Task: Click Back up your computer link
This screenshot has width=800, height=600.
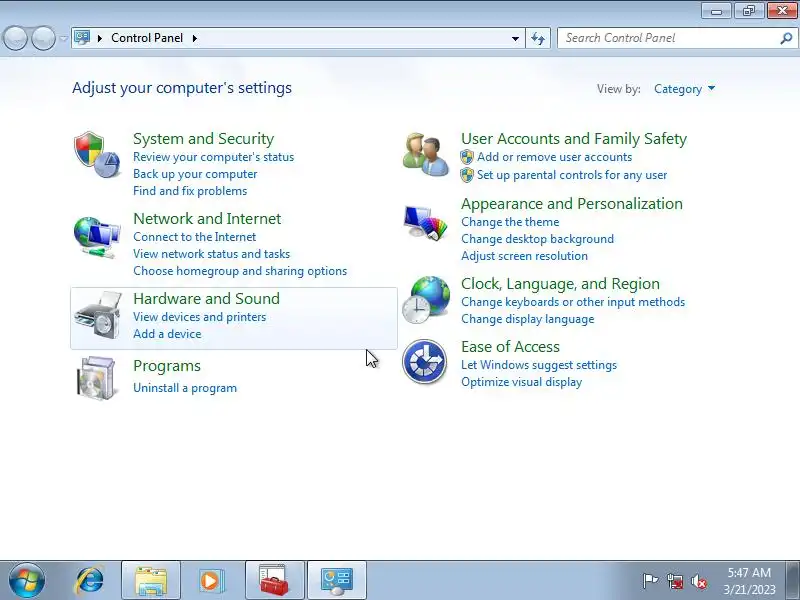Action: (195, 174)
